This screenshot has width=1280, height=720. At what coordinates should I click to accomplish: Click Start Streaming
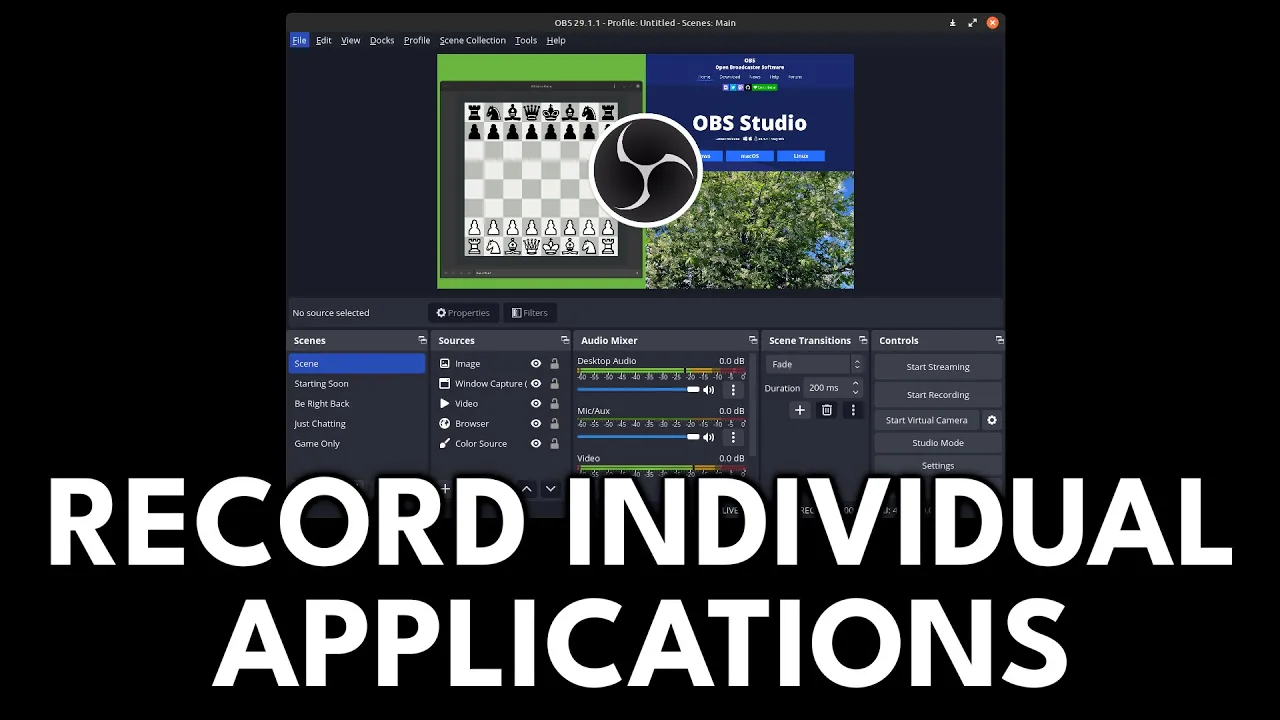(x=938, y=367)
